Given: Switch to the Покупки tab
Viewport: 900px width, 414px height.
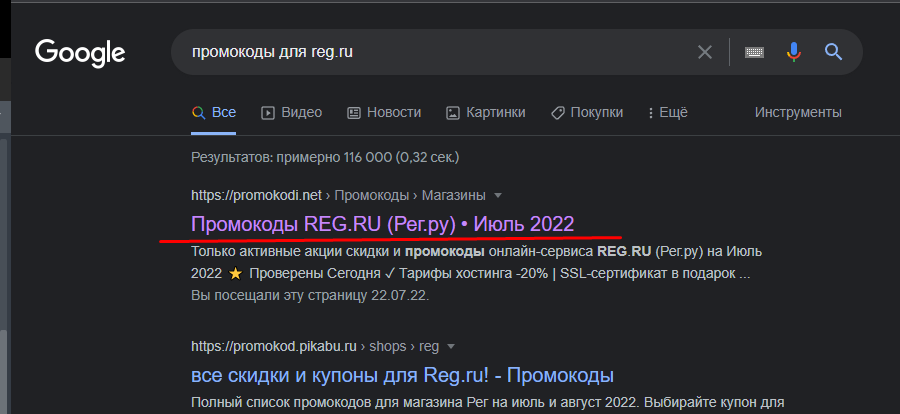Looking at the screenshot, I should (x=587, y=113).
